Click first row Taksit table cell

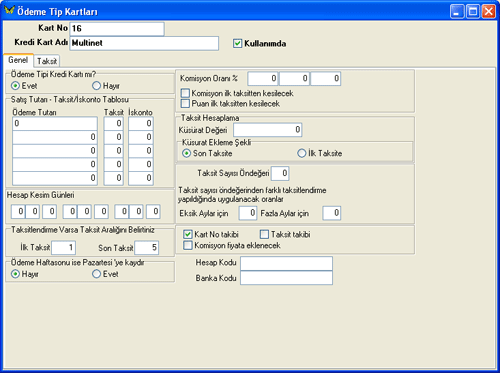pos(114,124)
